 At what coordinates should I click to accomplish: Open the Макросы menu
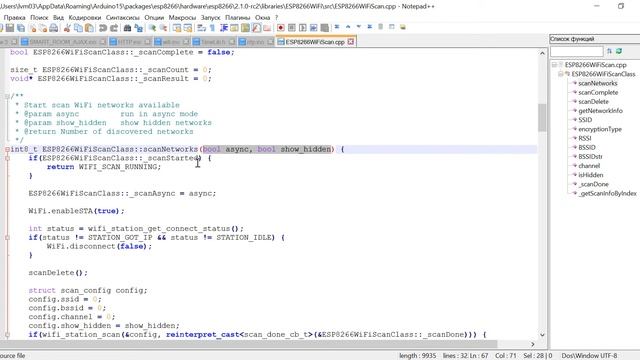182,18
